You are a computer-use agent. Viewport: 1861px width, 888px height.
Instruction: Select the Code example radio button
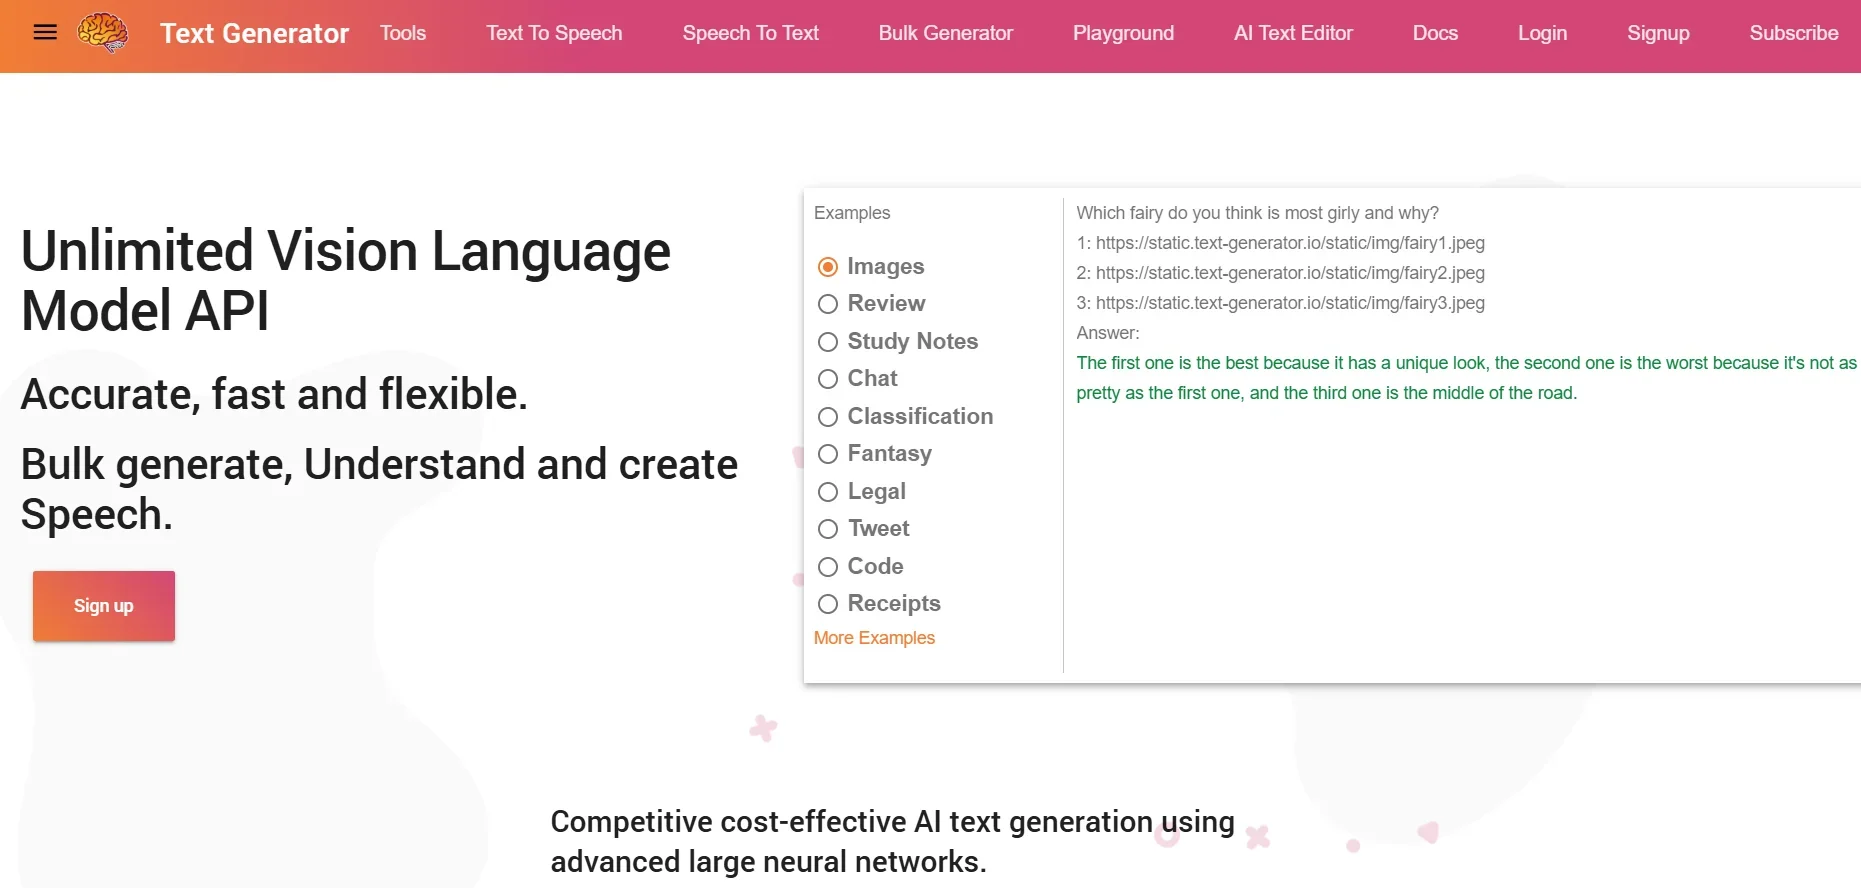tap(828, 567)
